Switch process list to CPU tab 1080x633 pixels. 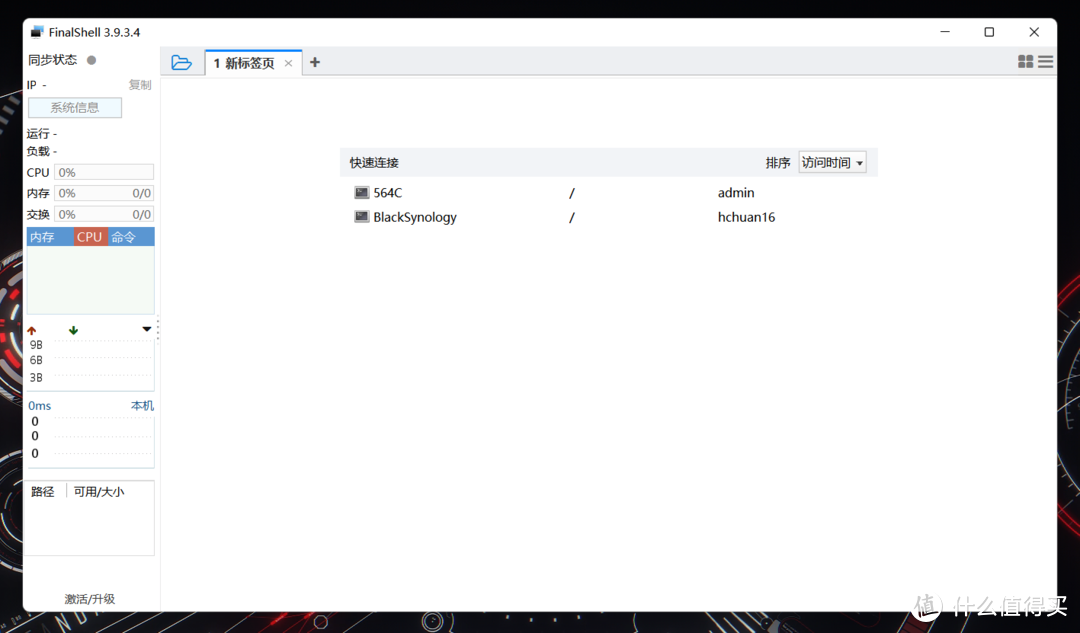(90, 237)
